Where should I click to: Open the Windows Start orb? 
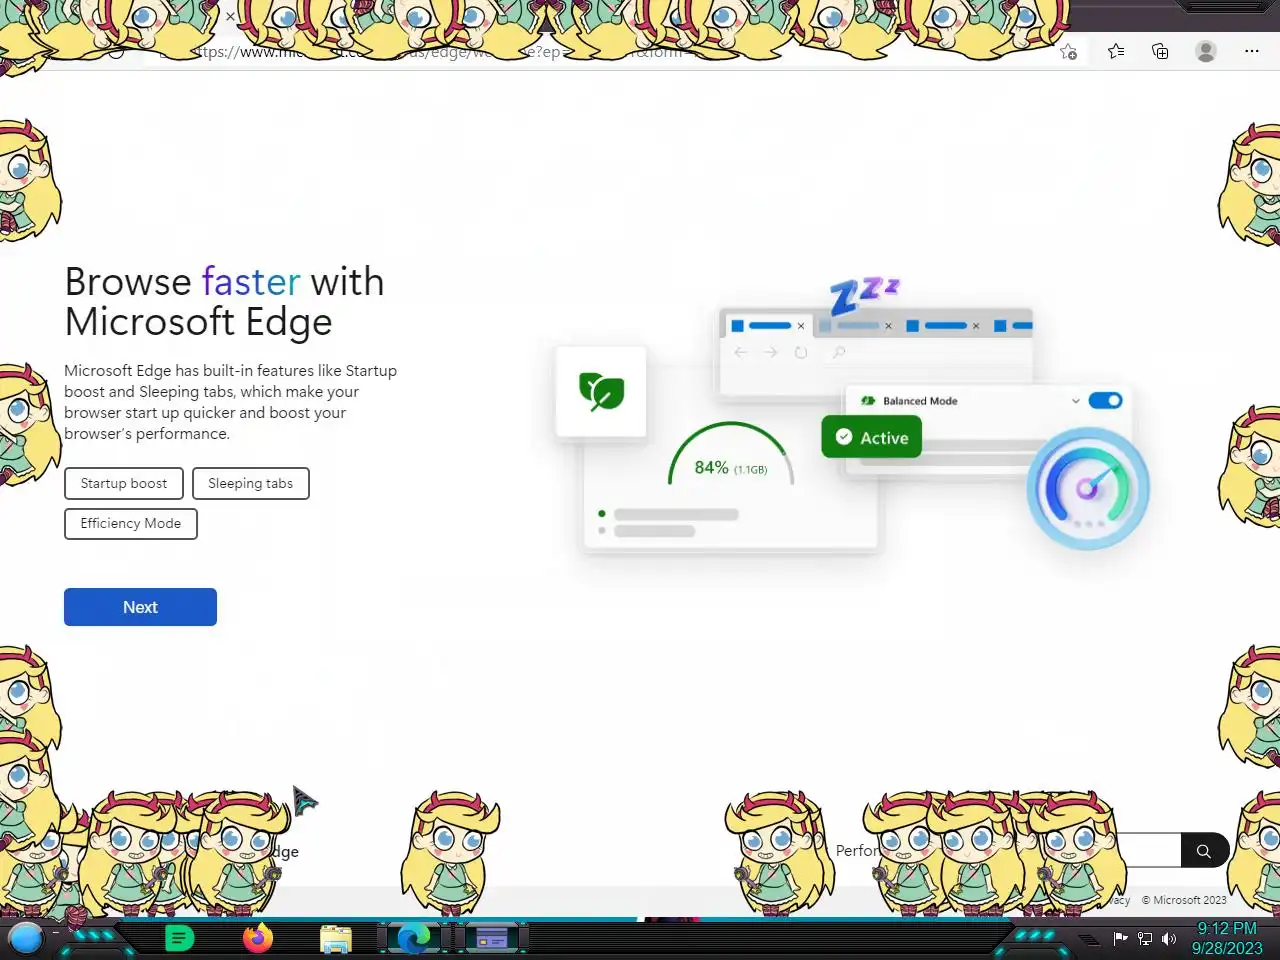(x=26, y=938)
